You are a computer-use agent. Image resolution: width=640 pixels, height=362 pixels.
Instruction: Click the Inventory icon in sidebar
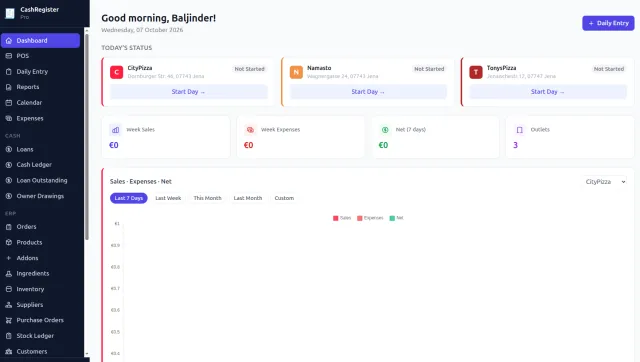9,289
